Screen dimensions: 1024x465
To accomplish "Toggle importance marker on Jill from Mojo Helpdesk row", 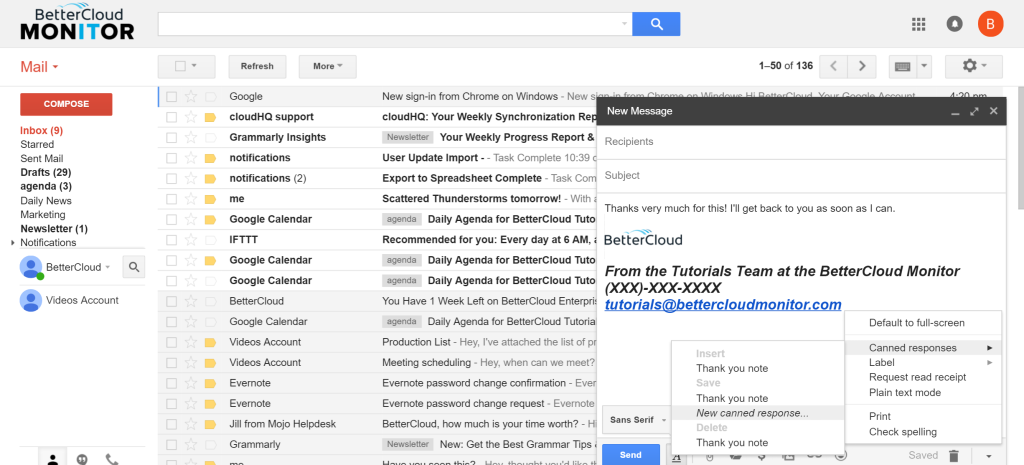I will click(210, 425).
